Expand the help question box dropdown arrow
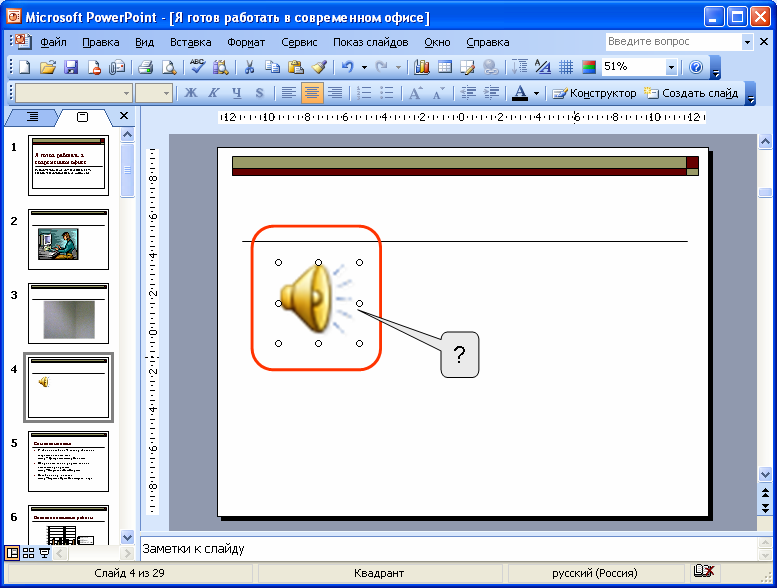The height and width of the screenshot is (588, 777). tap(747, 42)
